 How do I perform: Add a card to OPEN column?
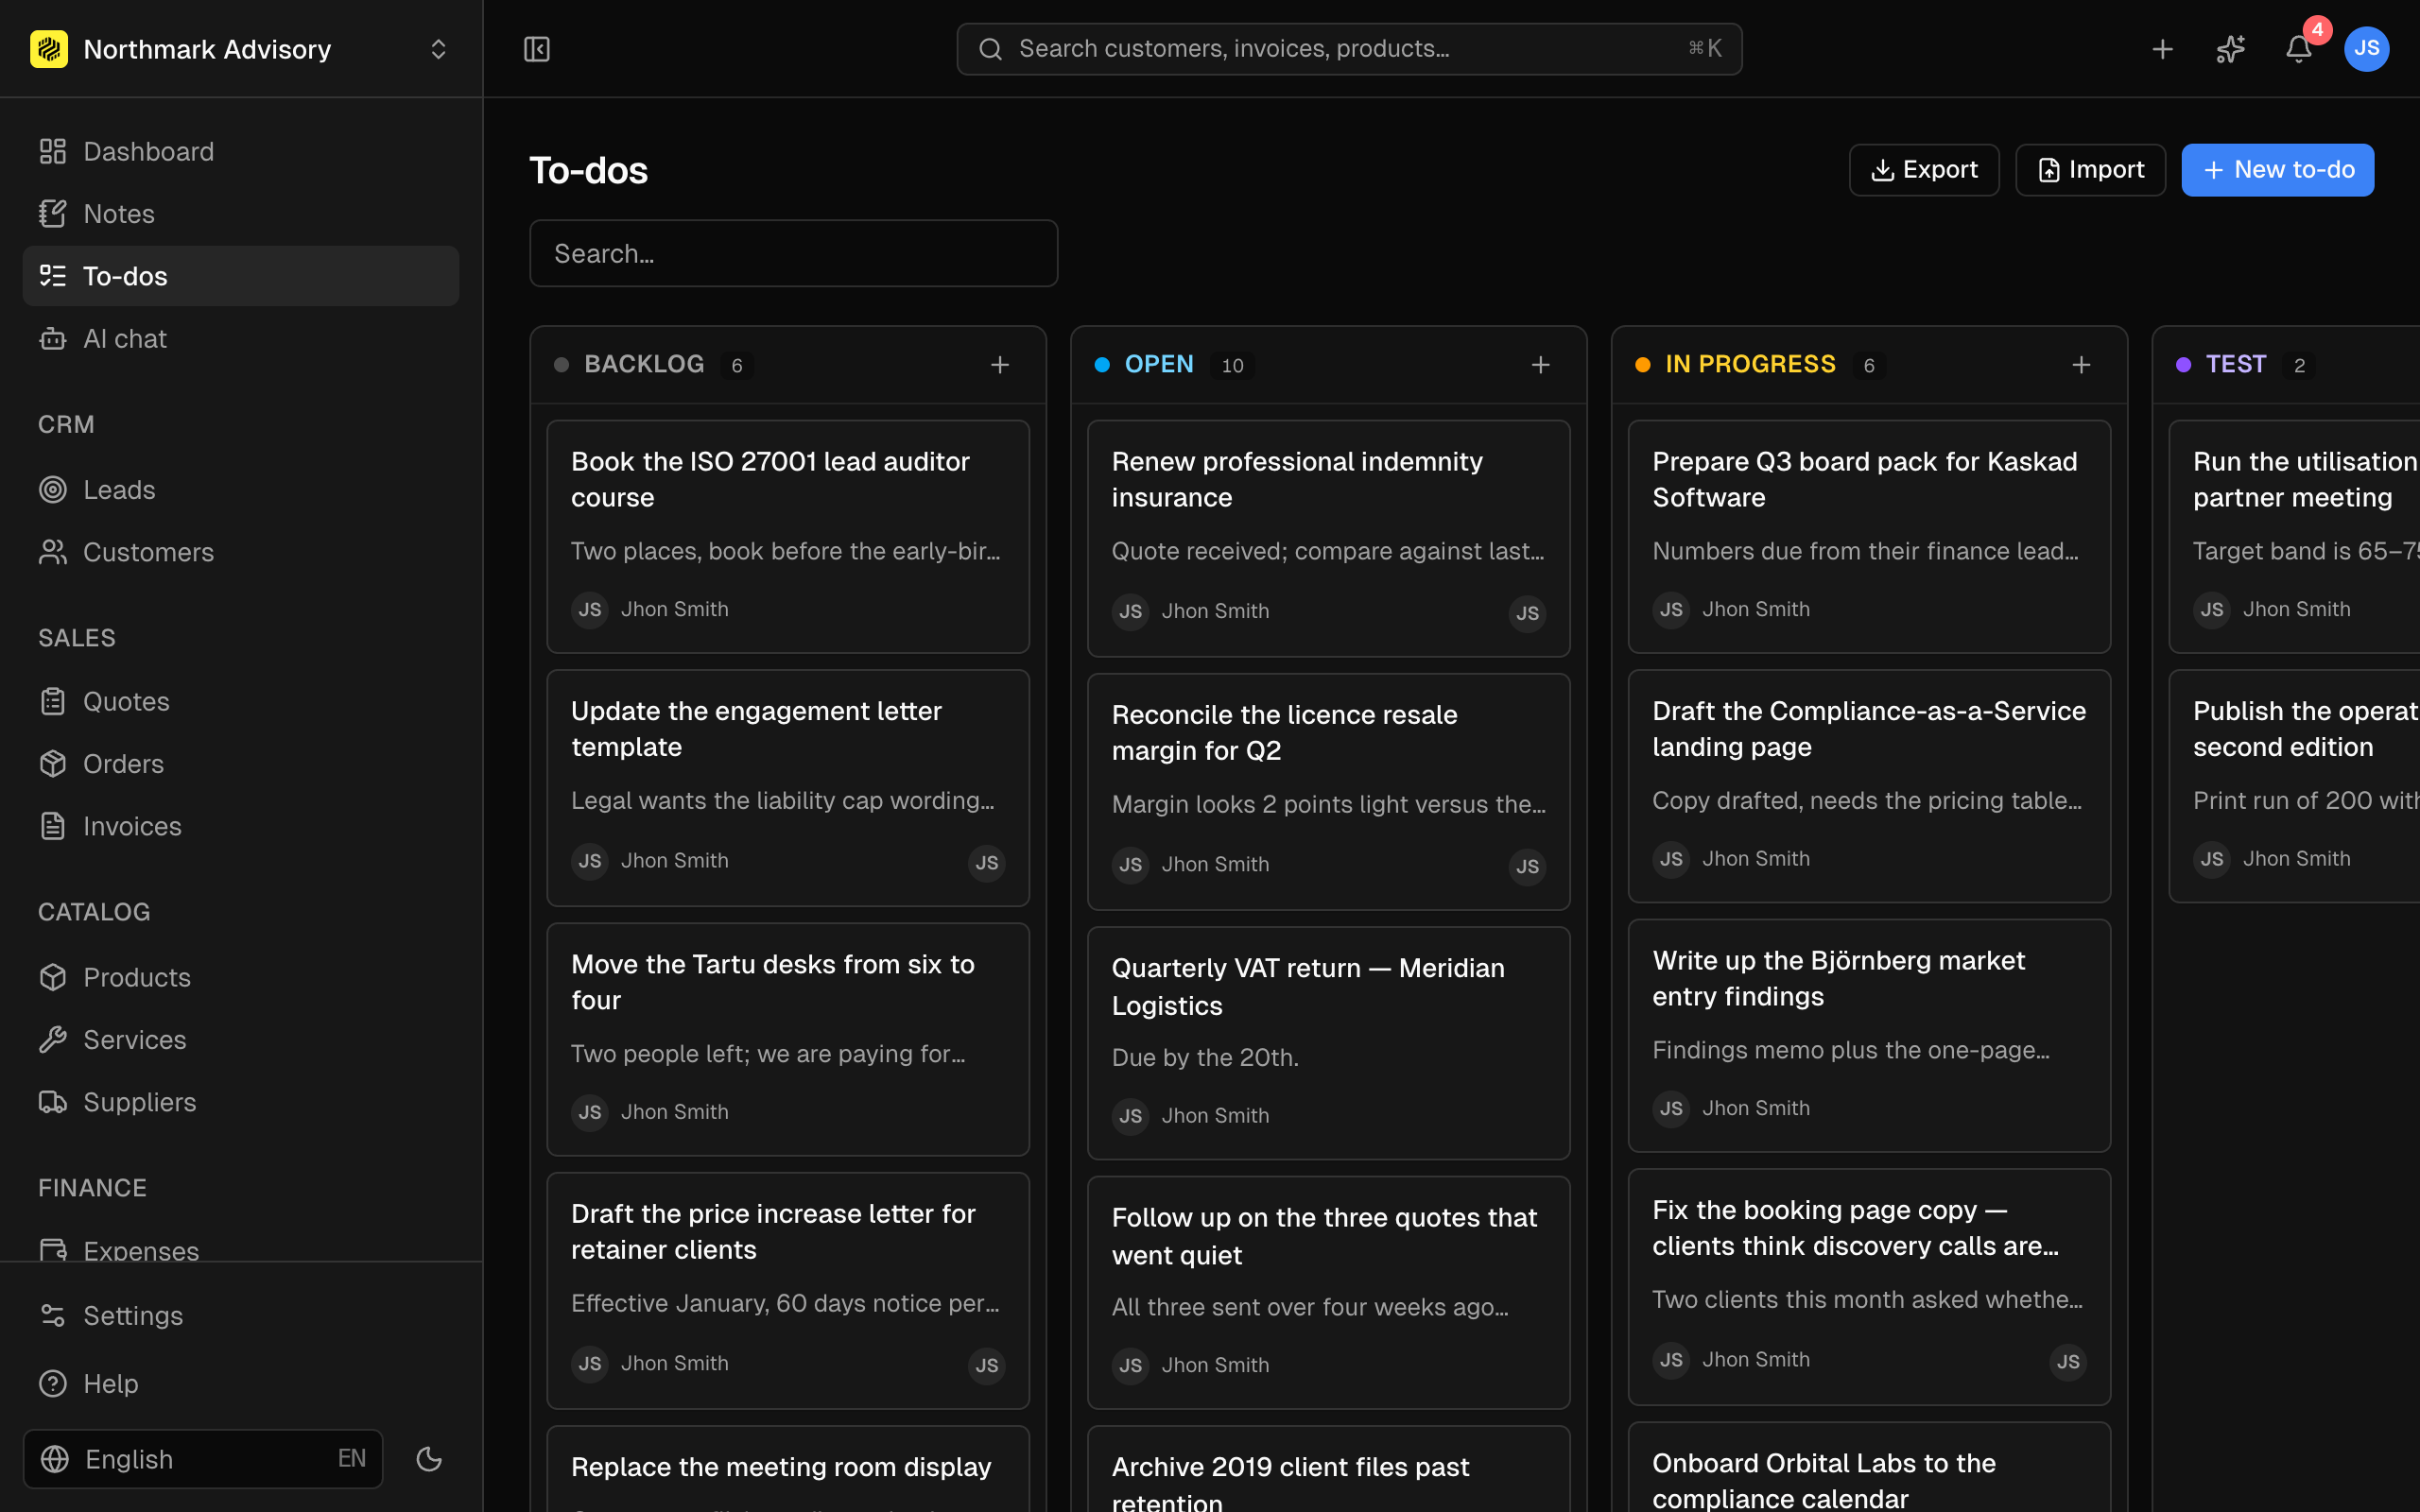1540,365
